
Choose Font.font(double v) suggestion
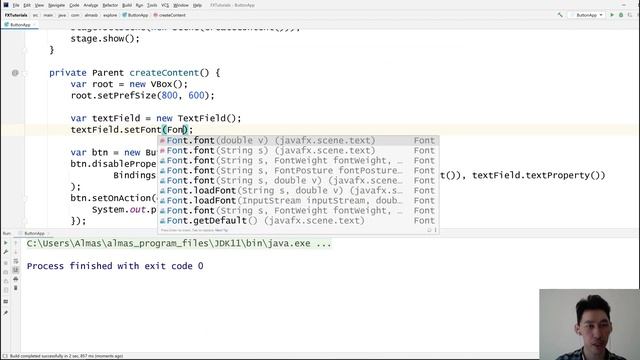[x=298, y=140]
